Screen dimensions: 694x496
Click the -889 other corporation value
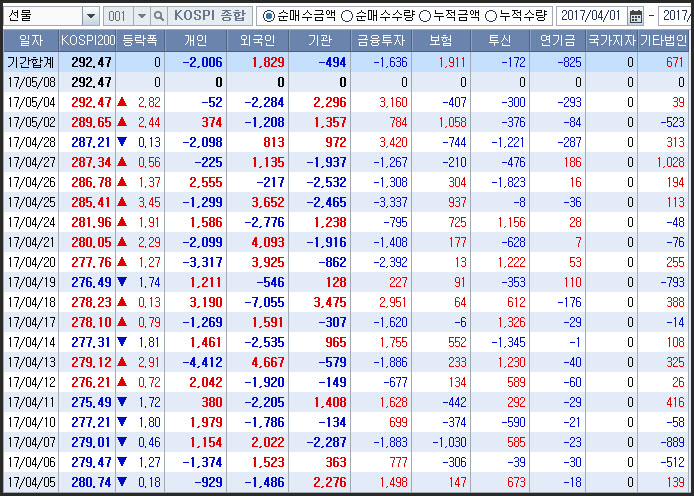[x=672, y=442]
